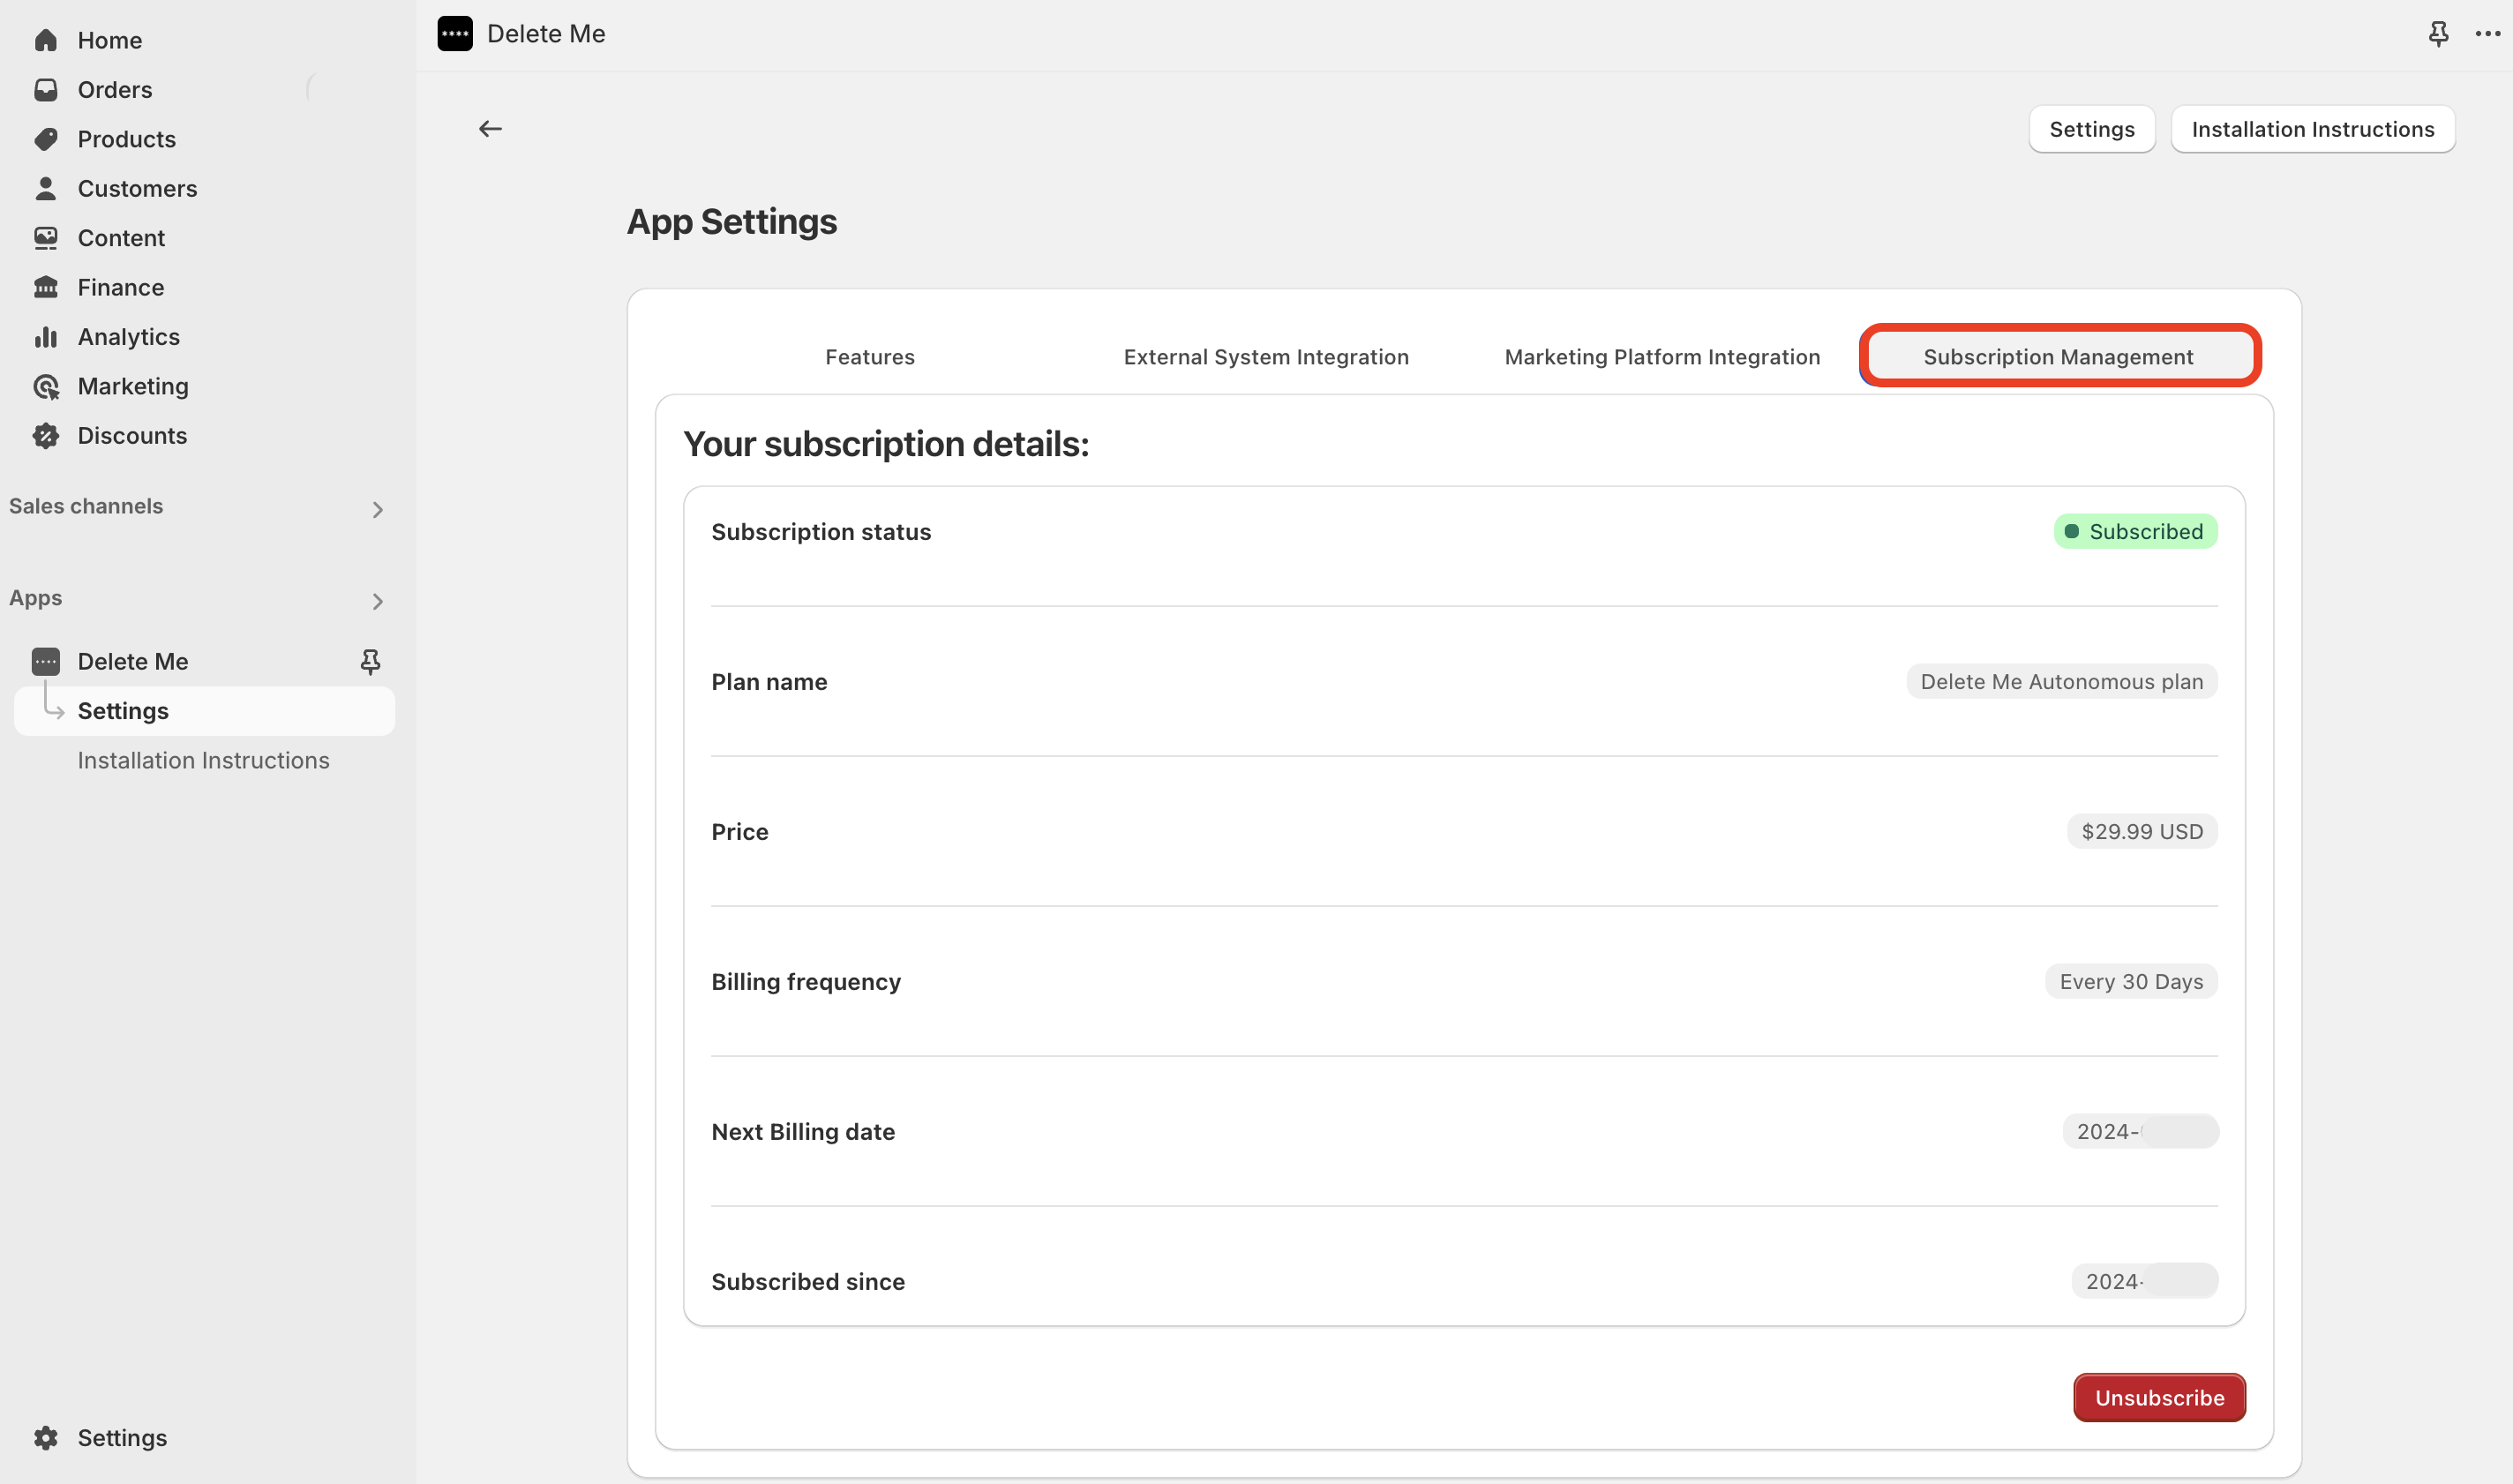
Task: Click the Every 30 Days value
Action: pyautogui.click(x=2131, y=981)
